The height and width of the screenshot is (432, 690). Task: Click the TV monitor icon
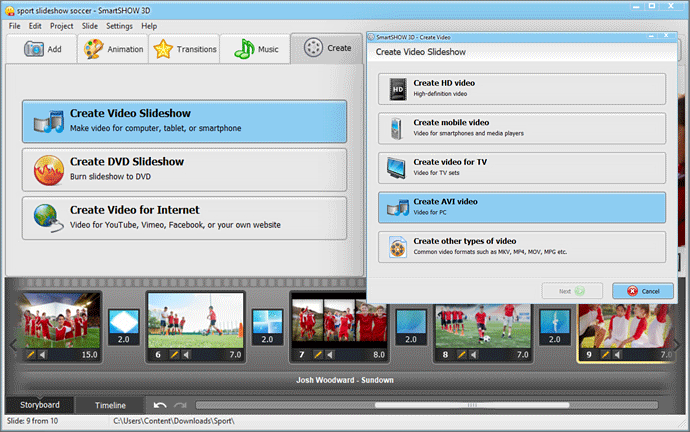point(396,168)
